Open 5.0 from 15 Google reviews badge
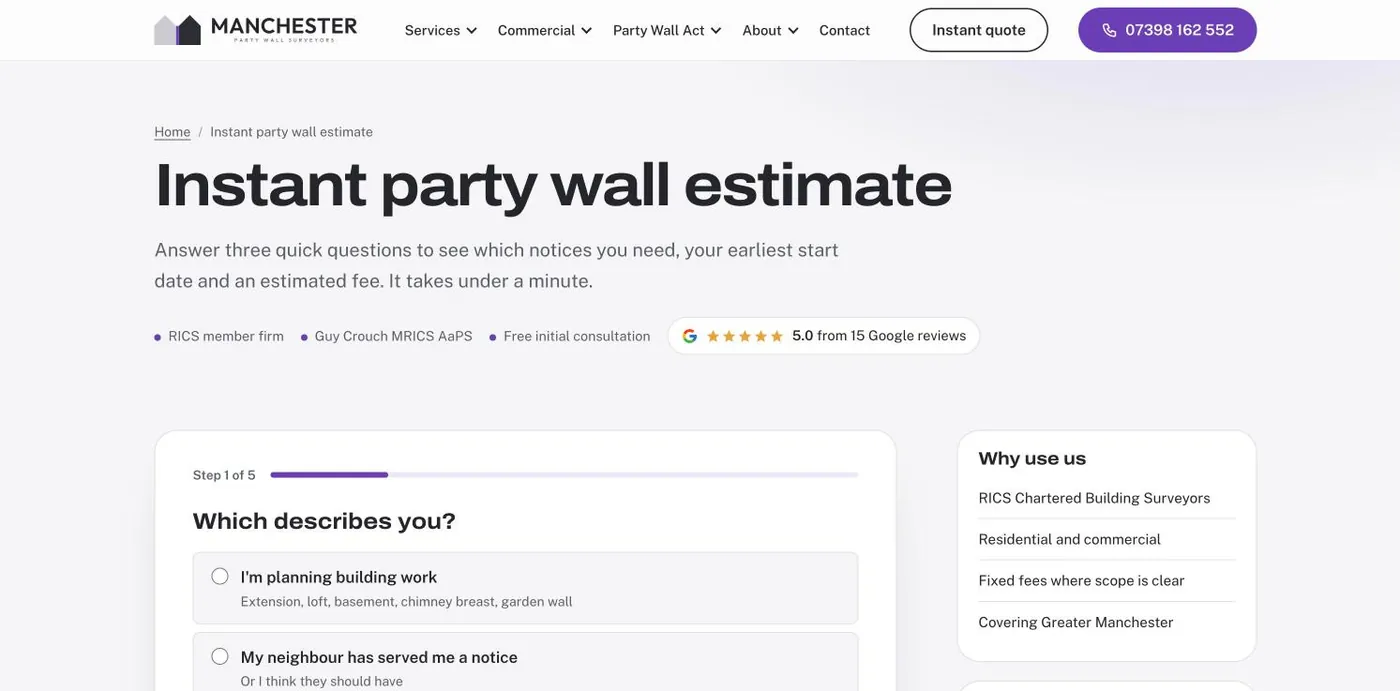Image resolution: width=1400 pixels, height=691 pixels. (824, 336)
